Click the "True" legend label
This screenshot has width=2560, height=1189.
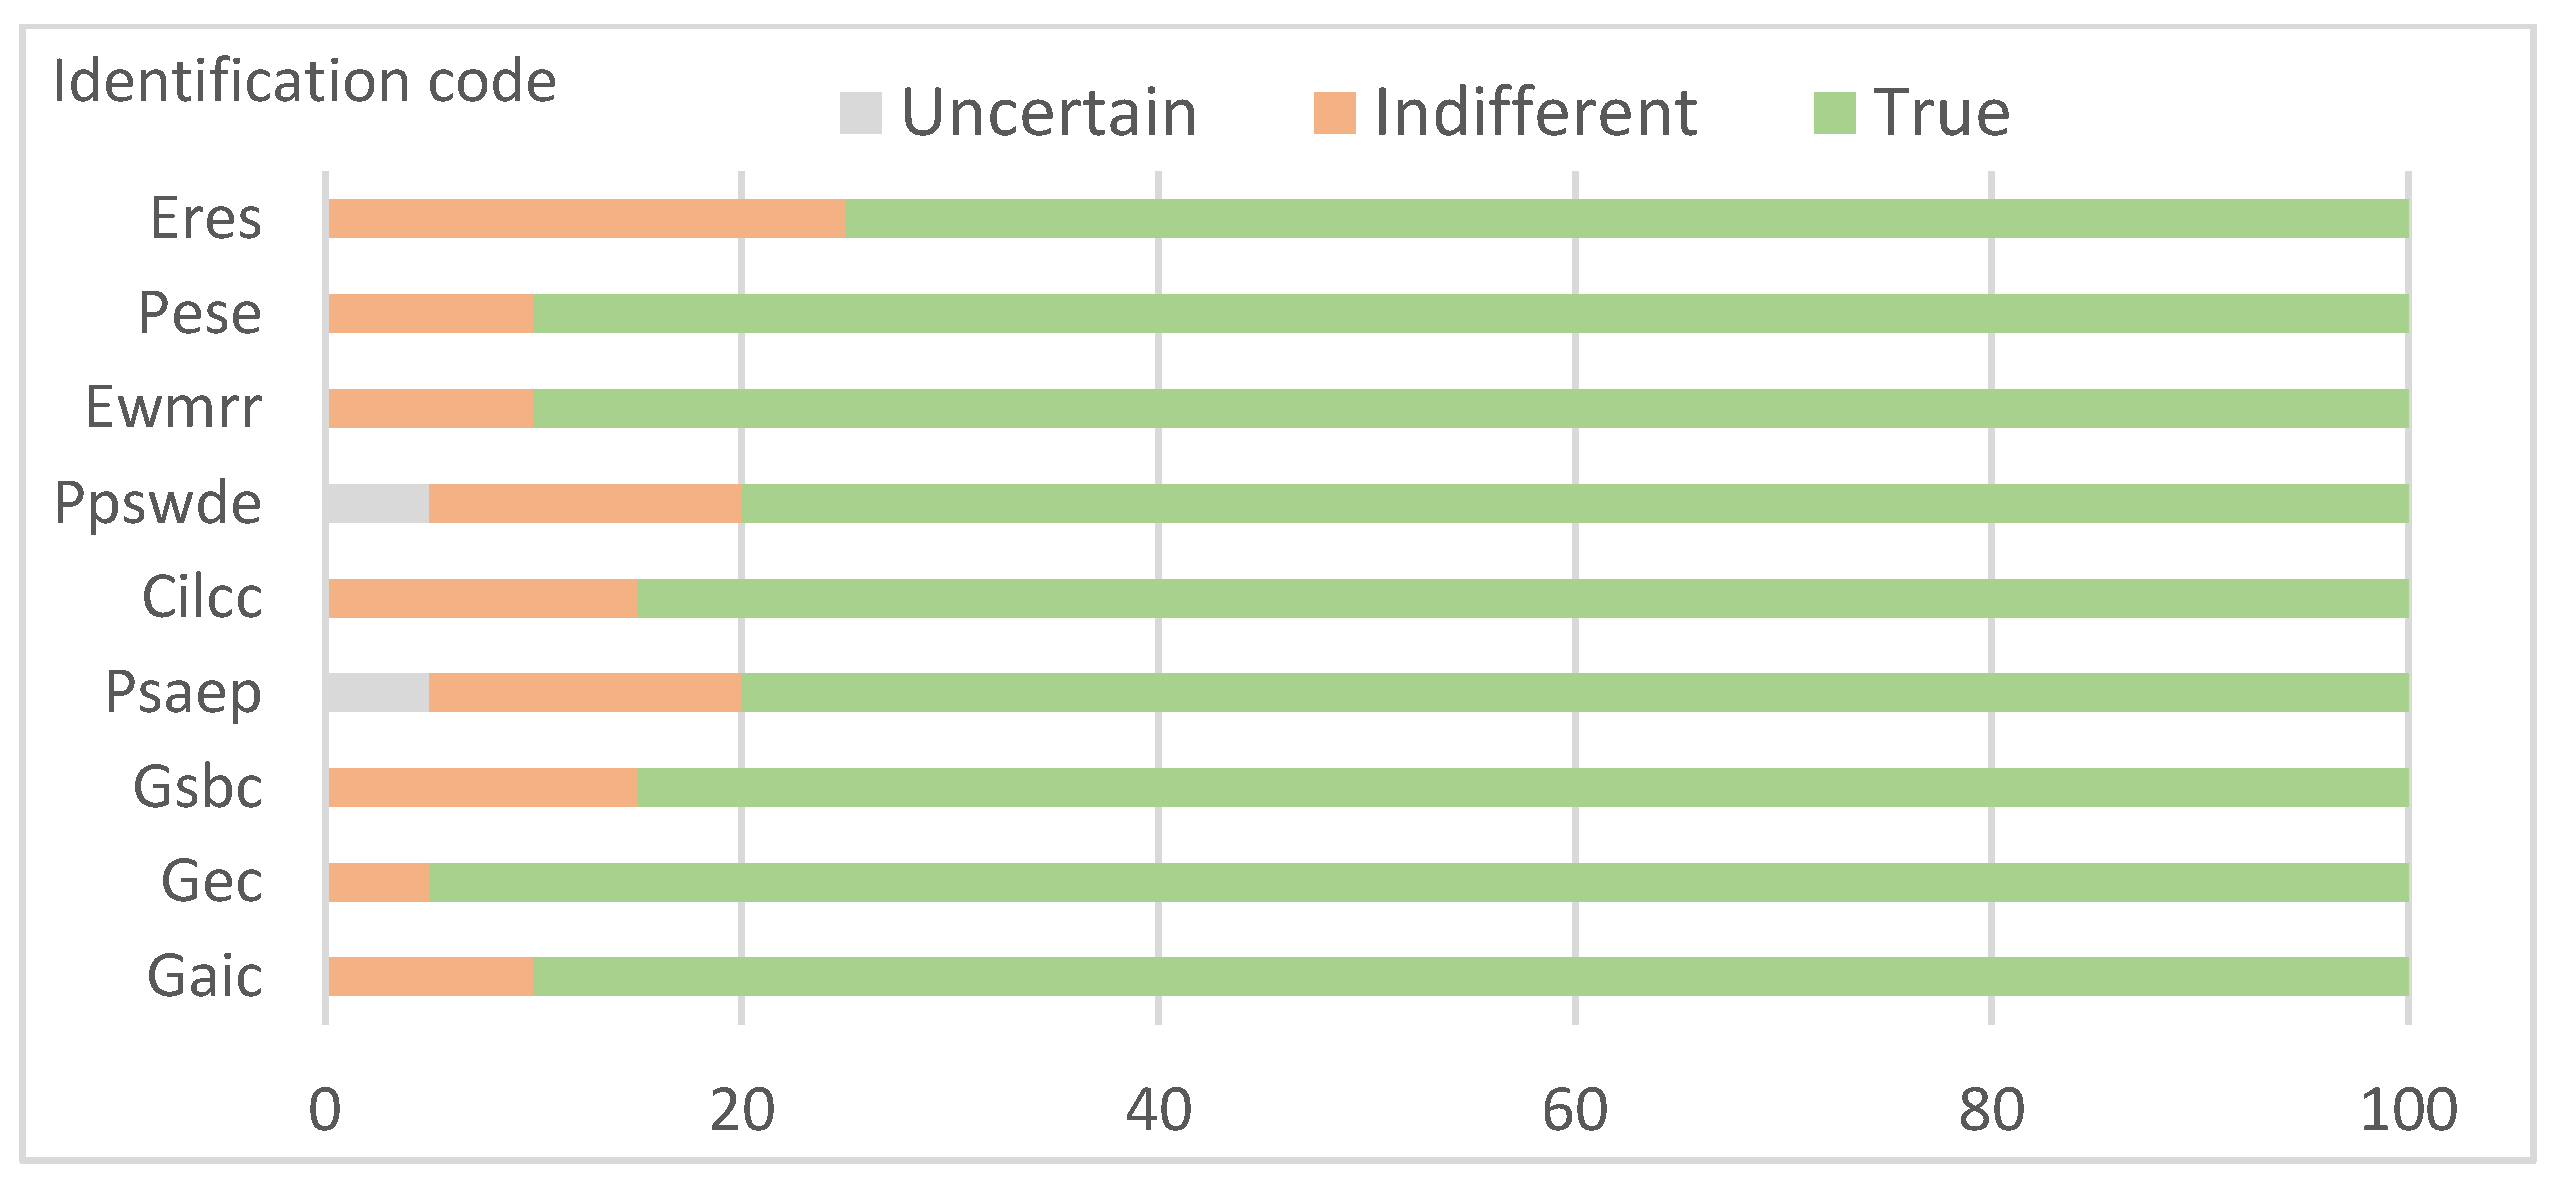pyautogui.click(x=1941, y=112)
